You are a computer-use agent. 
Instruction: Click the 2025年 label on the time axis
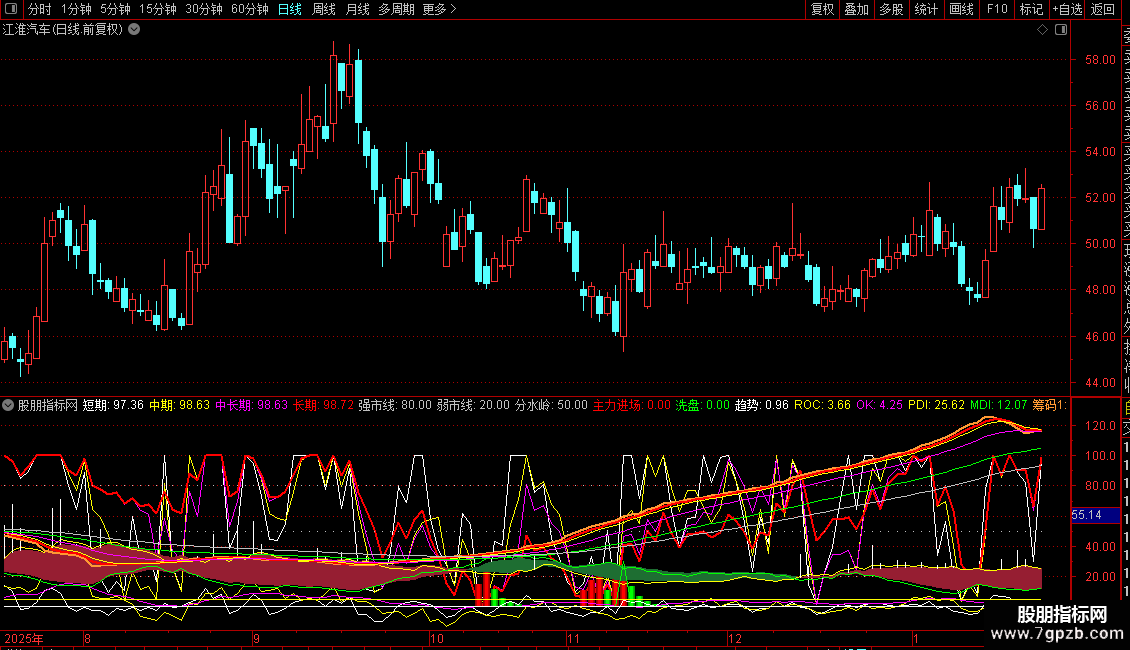pos(23,638)
